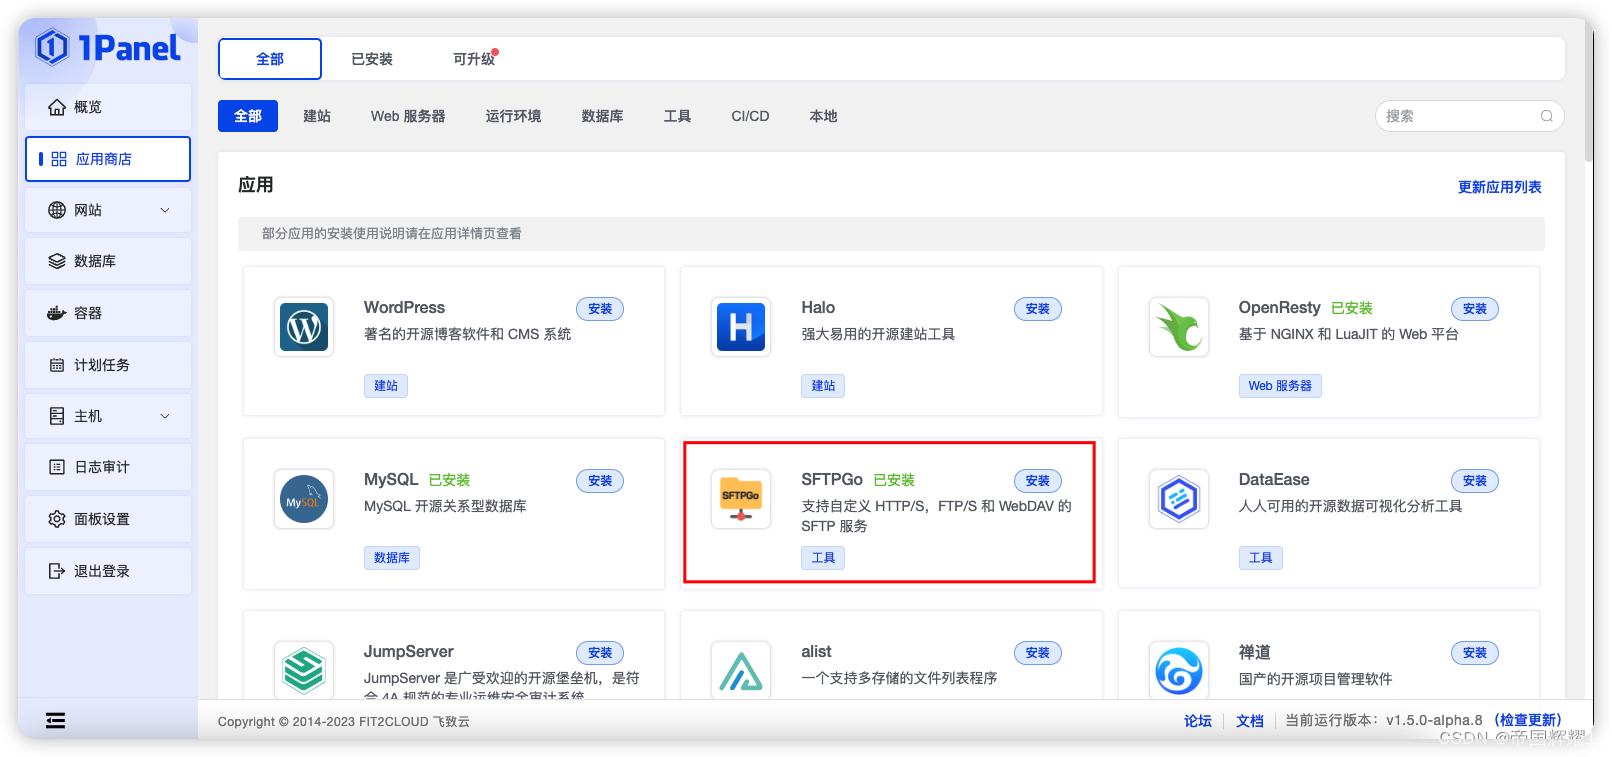The image size is (1612, 757).
Task: Open the 论坛 footer link
Action: tap(1198, 721)
